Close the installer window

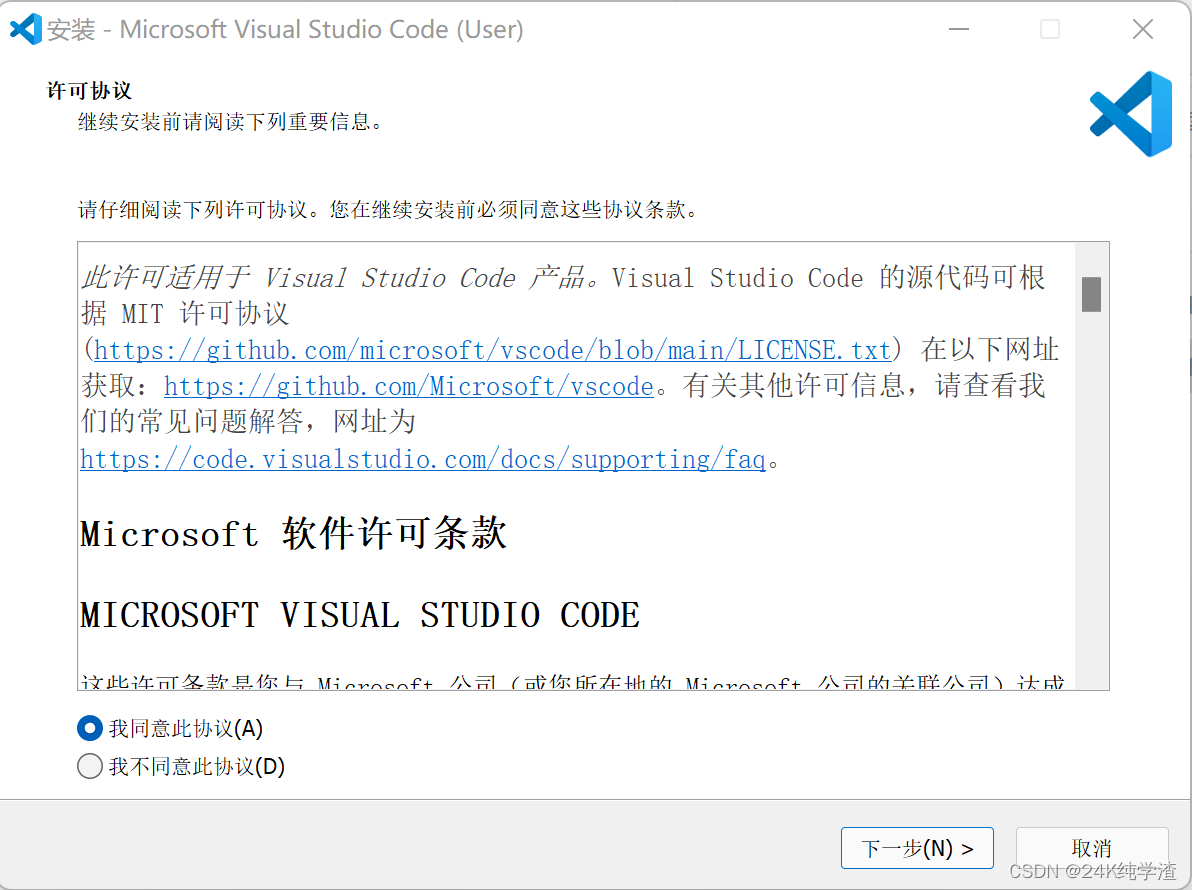1142,30
